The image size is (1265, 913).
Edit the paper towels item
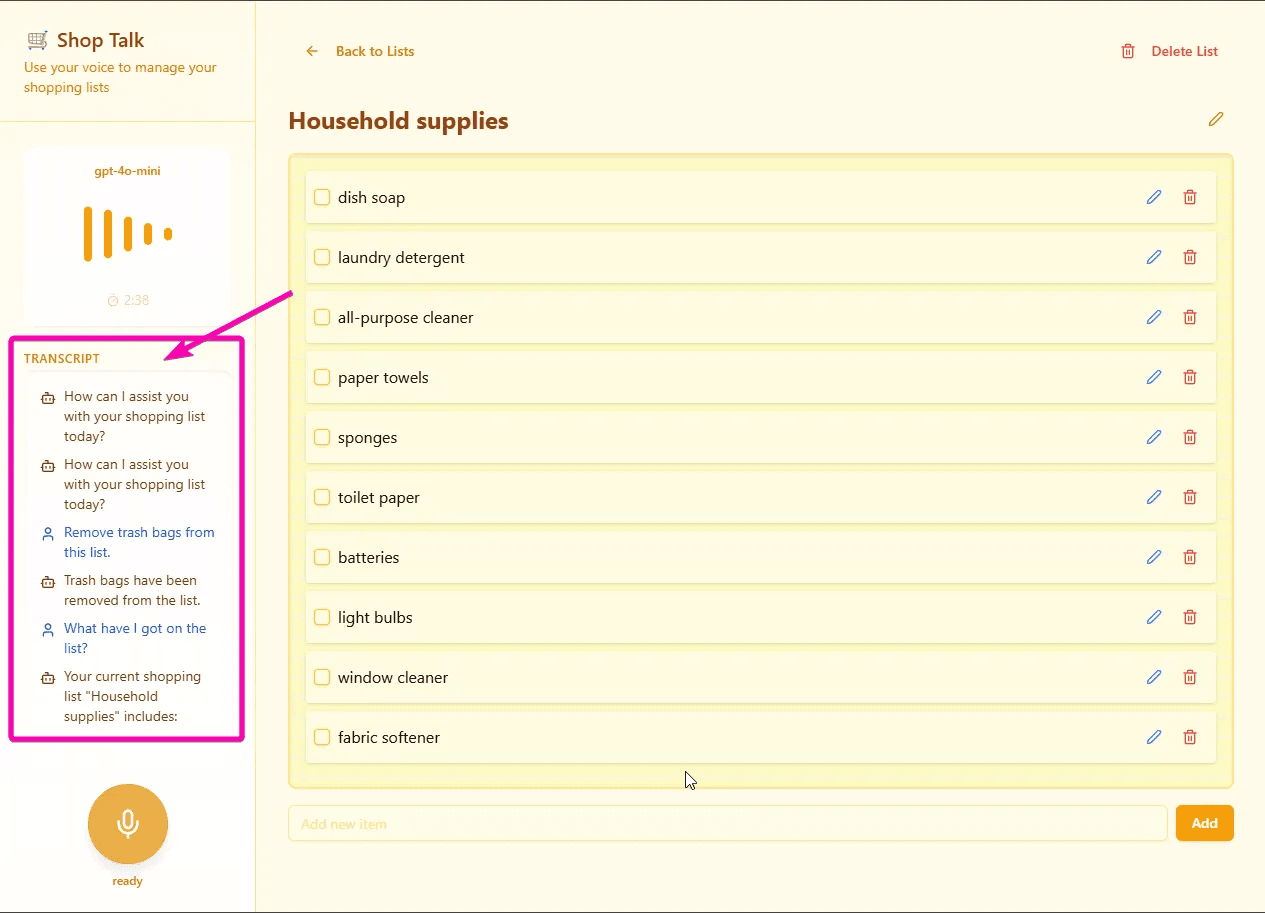point(1154,377)
